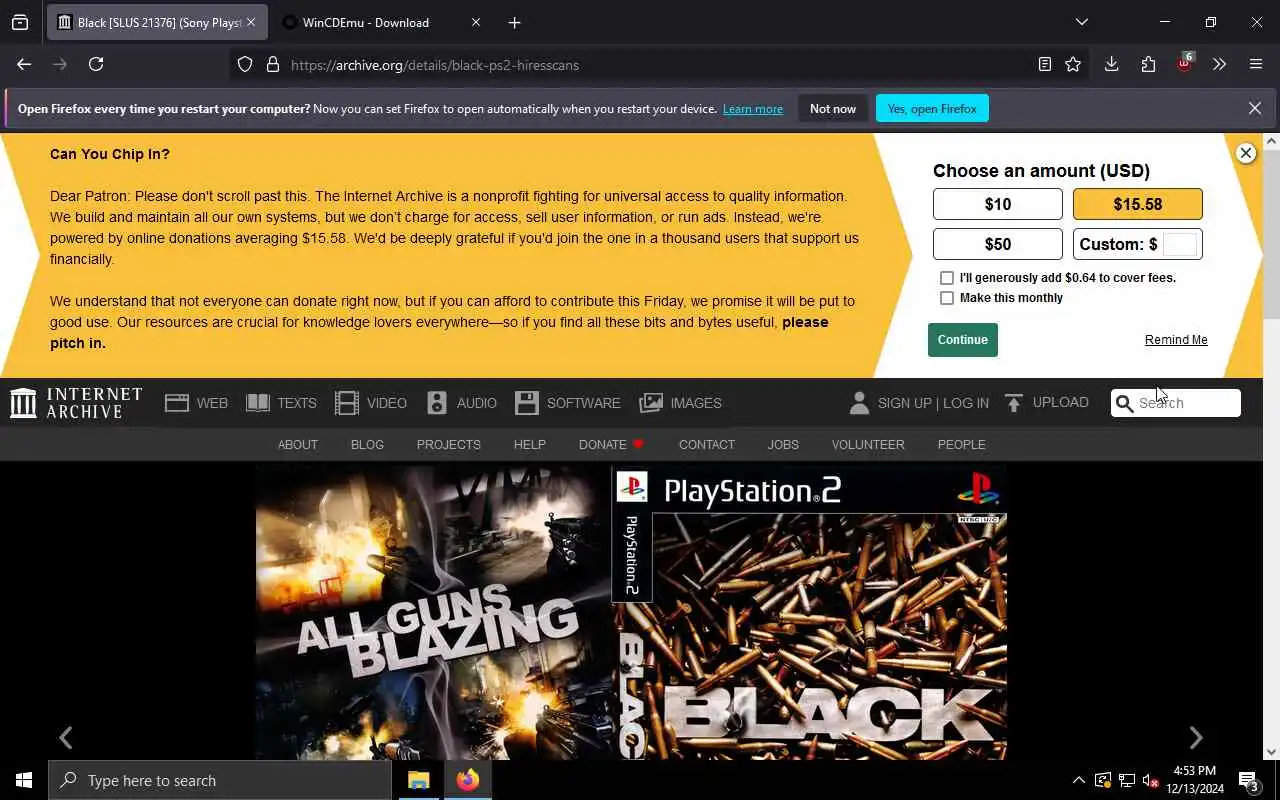Click Yes, open Firefox button
Viewport: 1280px width, 800px height.
click(x=932, y=108)
